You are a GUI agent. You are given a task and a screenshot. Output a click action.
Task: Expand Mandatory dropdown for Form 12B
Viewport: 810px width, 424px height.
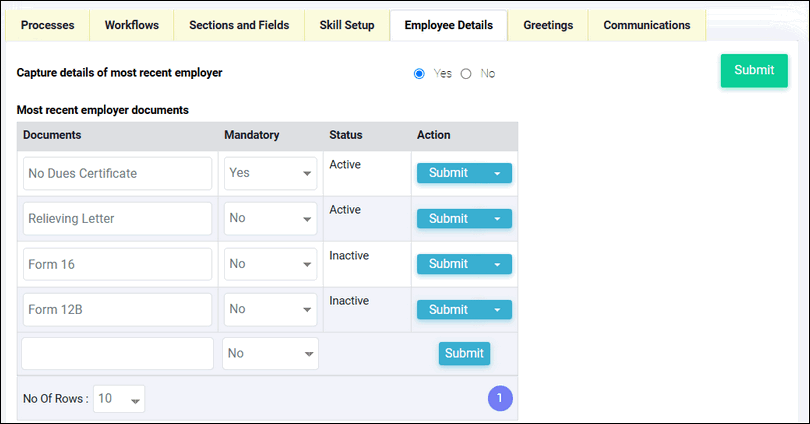coord(270,309)
